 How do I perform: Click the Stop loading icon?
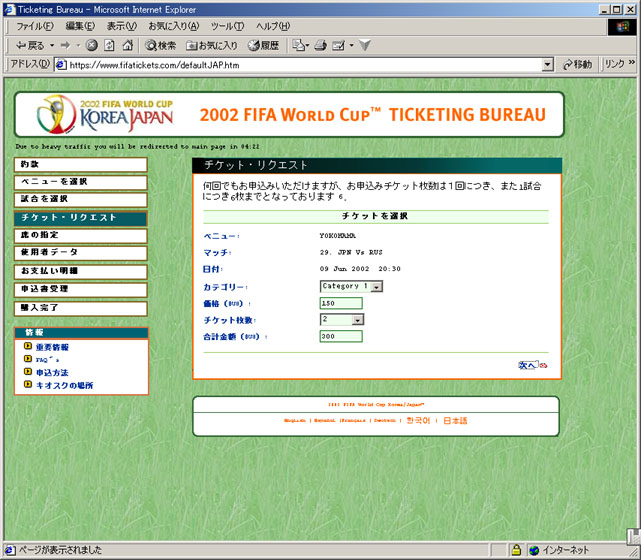[92, 45]
